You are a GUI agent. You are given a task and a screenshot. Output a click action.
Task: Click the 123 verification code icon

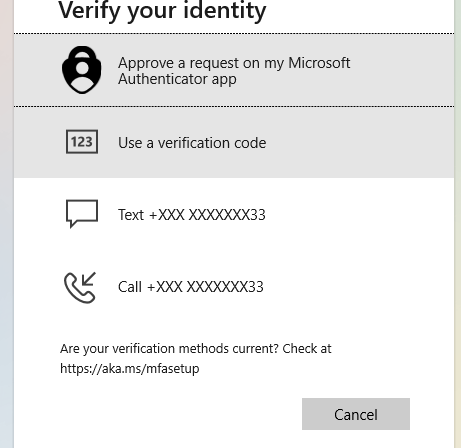click(x=82, y=142)
